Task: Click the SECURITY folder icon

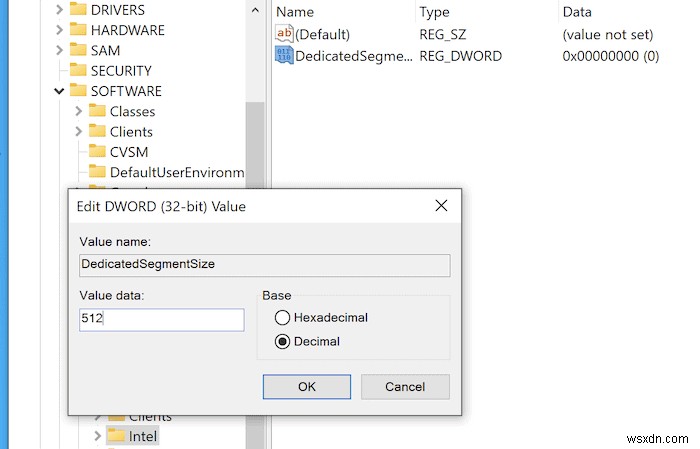Action: tap(78, 71)
